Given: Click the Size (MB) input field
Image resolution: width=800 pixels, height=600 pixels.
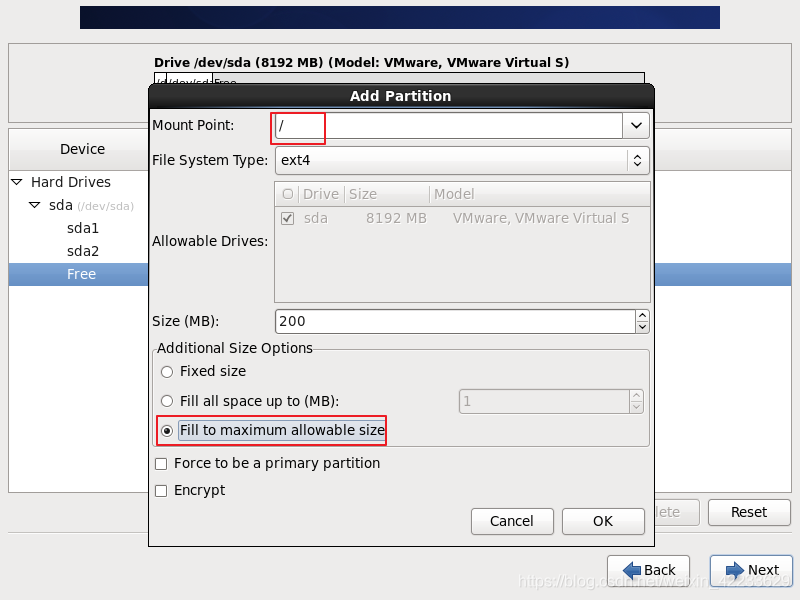Looking at the screenshot, I should (x=455, y=321).
